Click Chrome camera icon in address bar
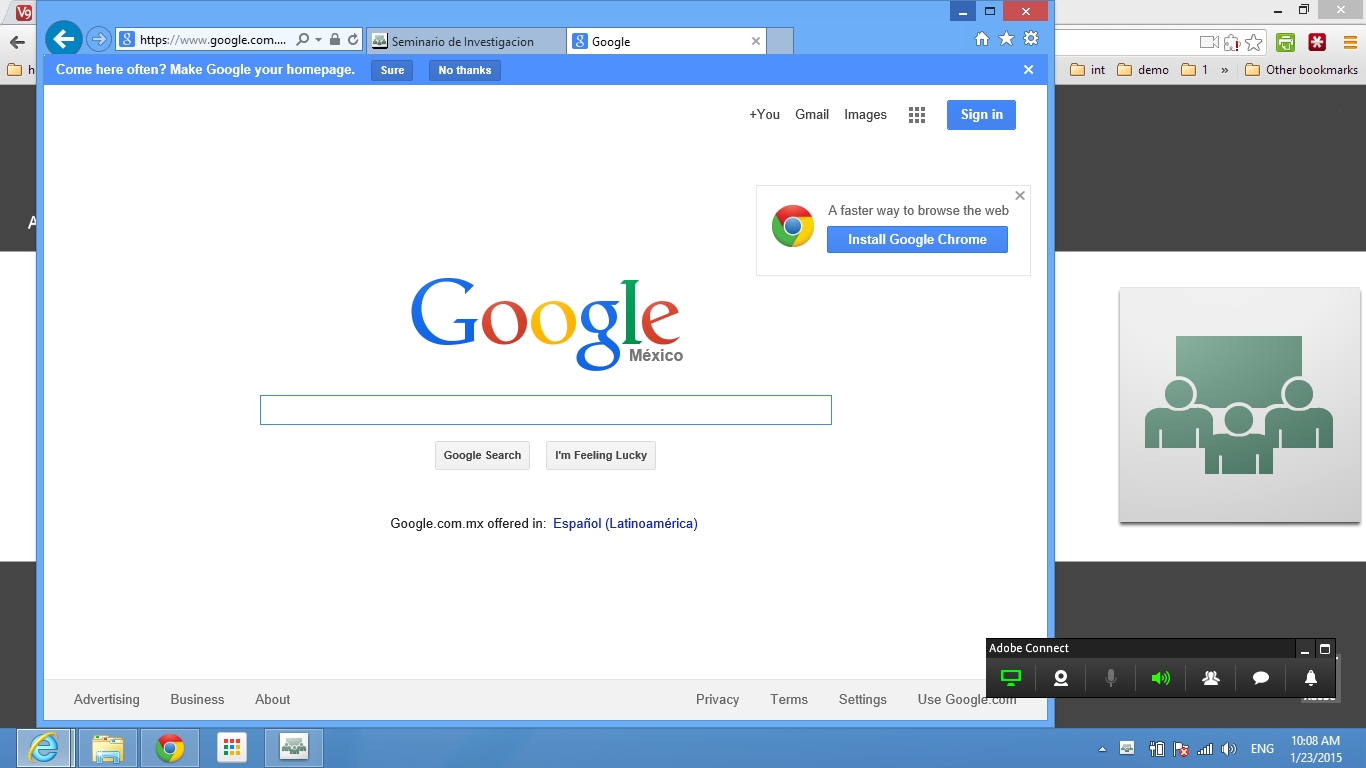Screen dimensions: 1366x768 pyautogui.click(x=1209, y=42)
